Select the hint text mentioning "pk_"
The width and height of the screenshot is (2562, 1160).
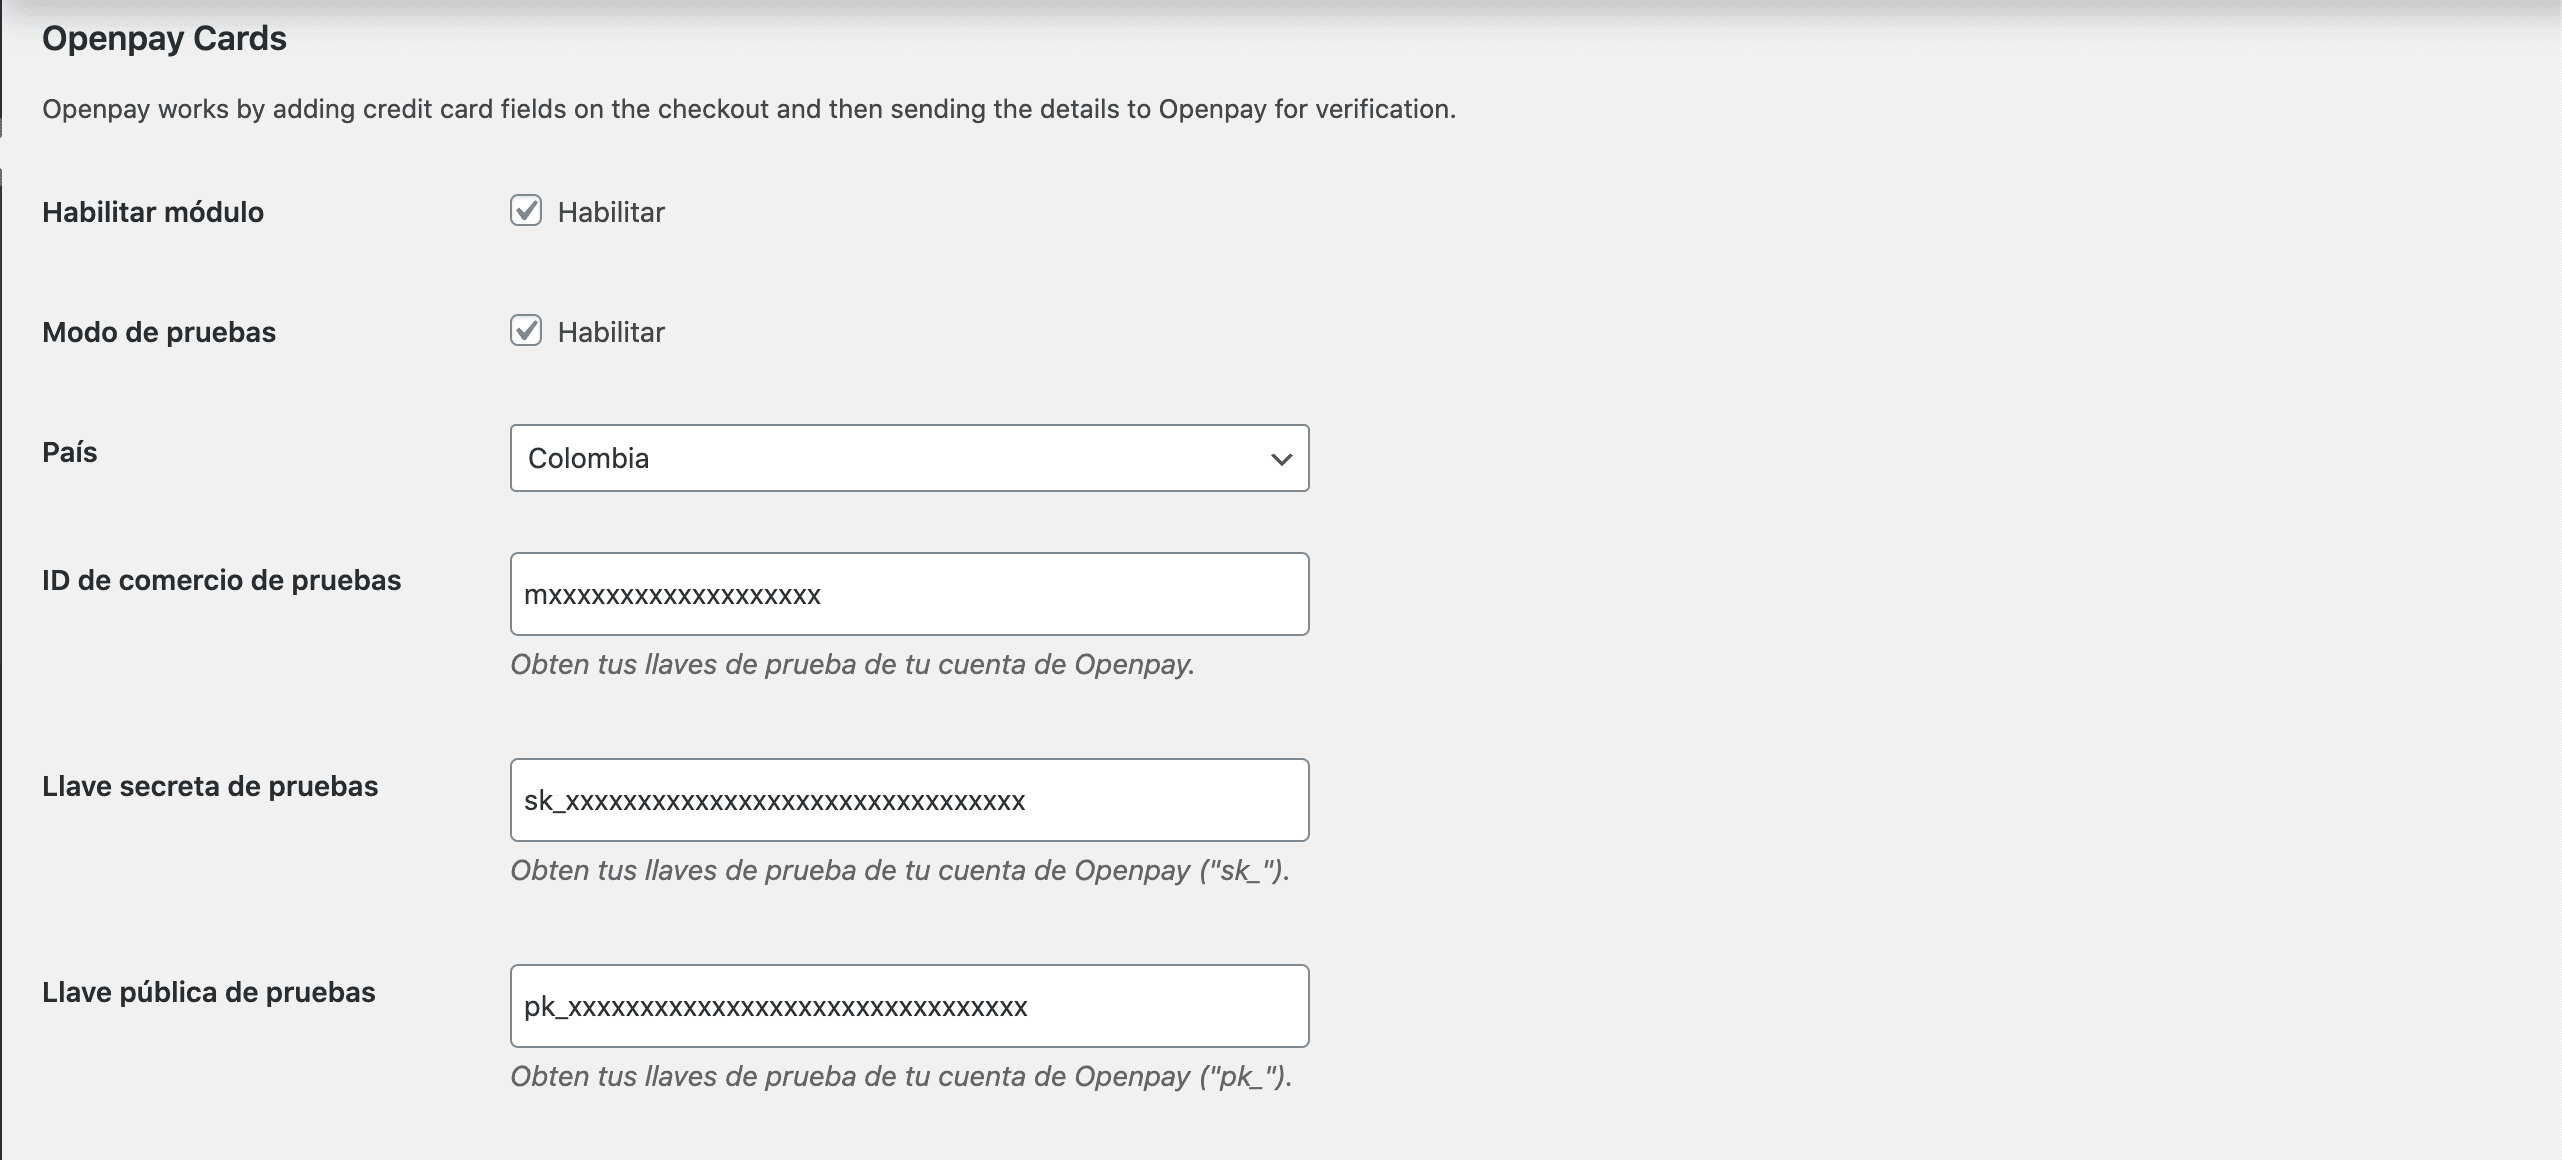pos(902,1076)
